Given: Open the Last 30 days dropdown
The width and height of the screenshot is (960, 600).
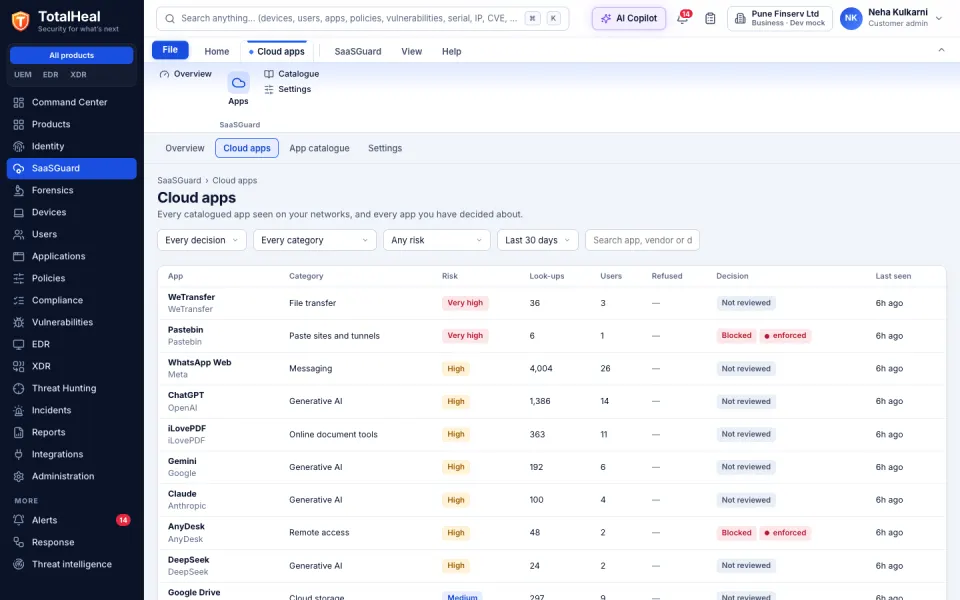Looking at the screenshot, I should click(x=538, y=240).
